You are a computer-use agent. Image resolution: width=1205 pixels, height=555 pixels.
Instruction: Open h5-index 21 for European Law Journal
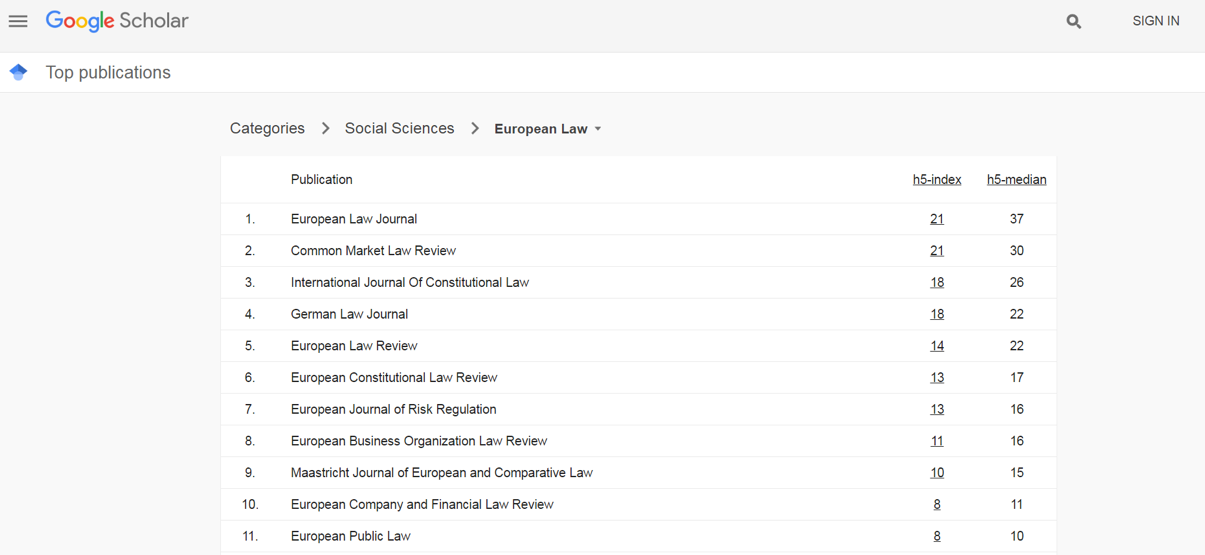click(x=937, y=219)
